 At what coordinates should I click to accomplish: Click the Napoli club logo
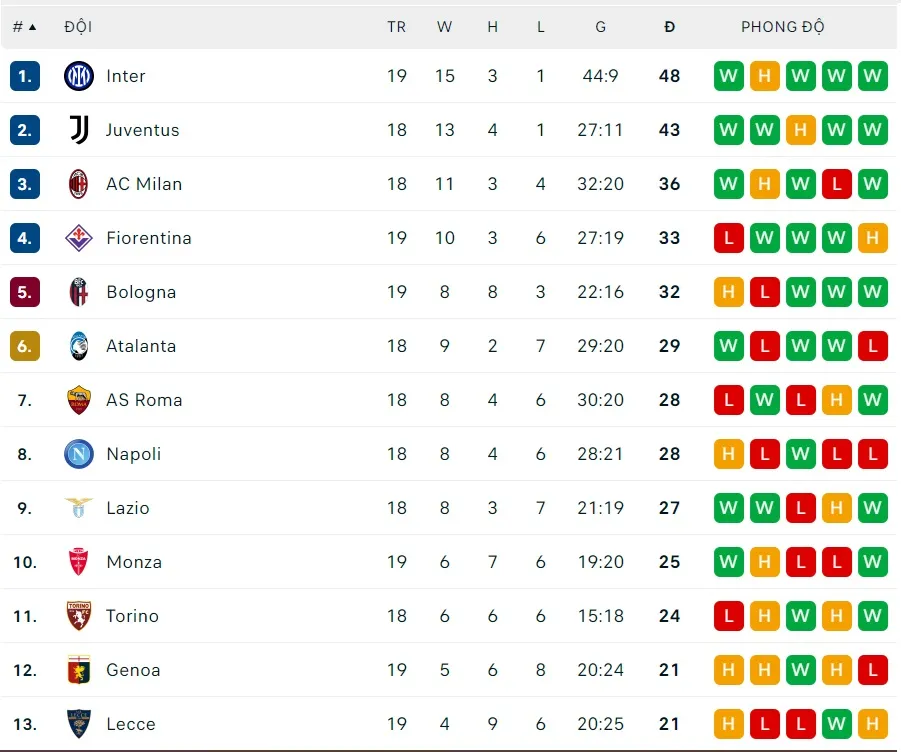tap(79, 454)
